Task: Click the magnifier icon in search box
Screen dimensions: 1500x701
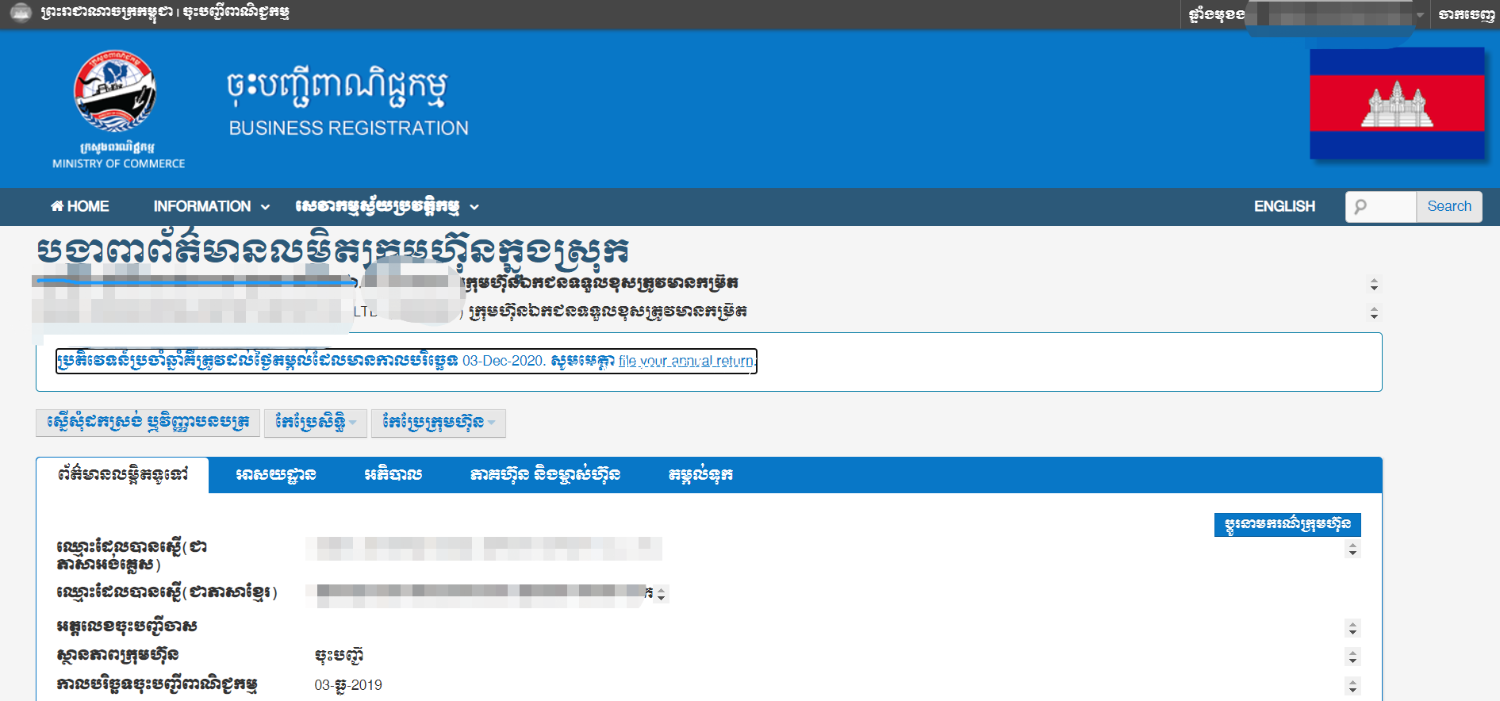Action: coord(1360,207)
